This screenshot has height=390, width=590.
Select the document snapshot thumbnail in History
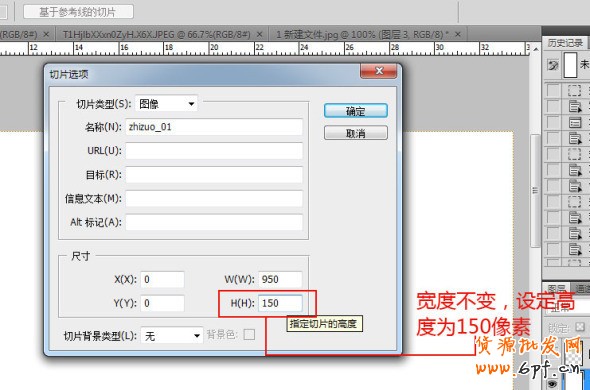pos(570,65)
